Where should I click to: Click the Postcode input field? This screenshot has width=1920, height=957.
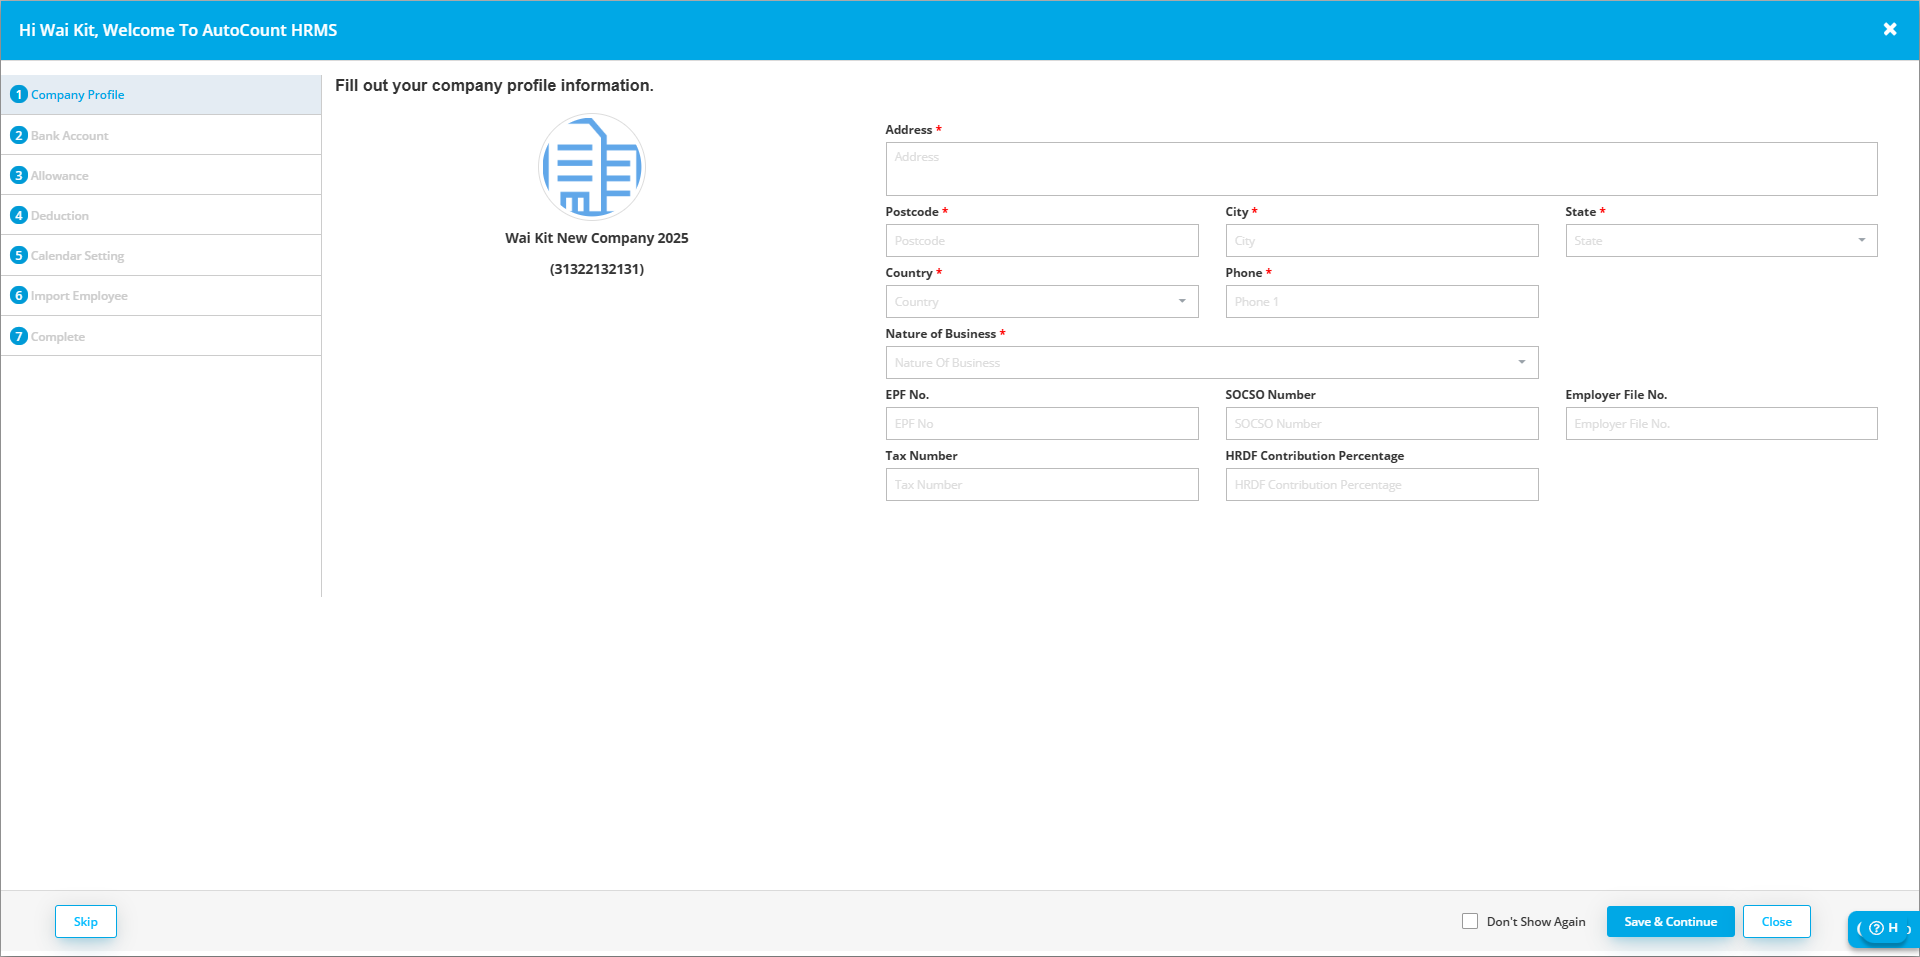coord(1042,240)
